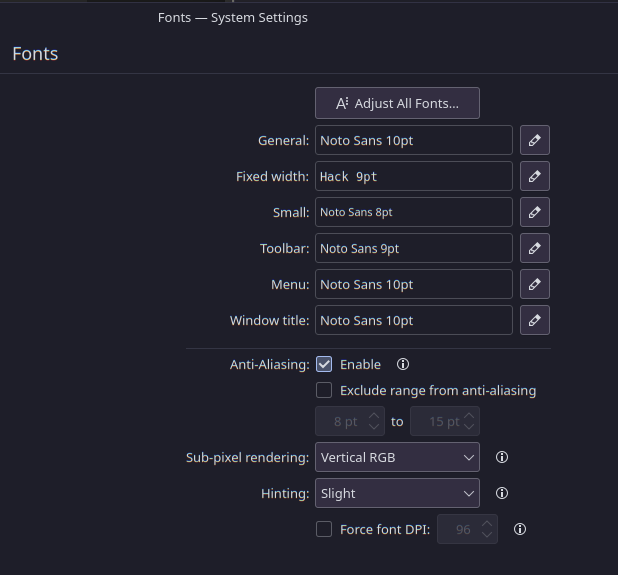Click the edit pencil for General font
The image size is (618, 575).
pyautogui.click(x=535, y=141)
